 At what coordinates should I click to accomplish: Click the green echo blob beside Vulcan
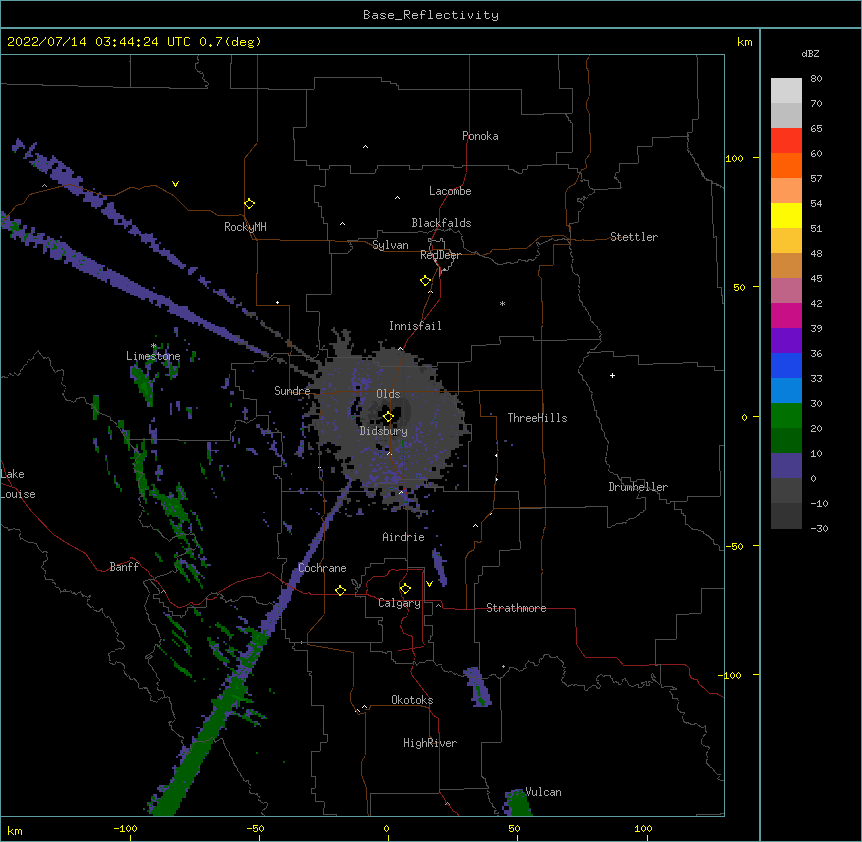point(517,802)
